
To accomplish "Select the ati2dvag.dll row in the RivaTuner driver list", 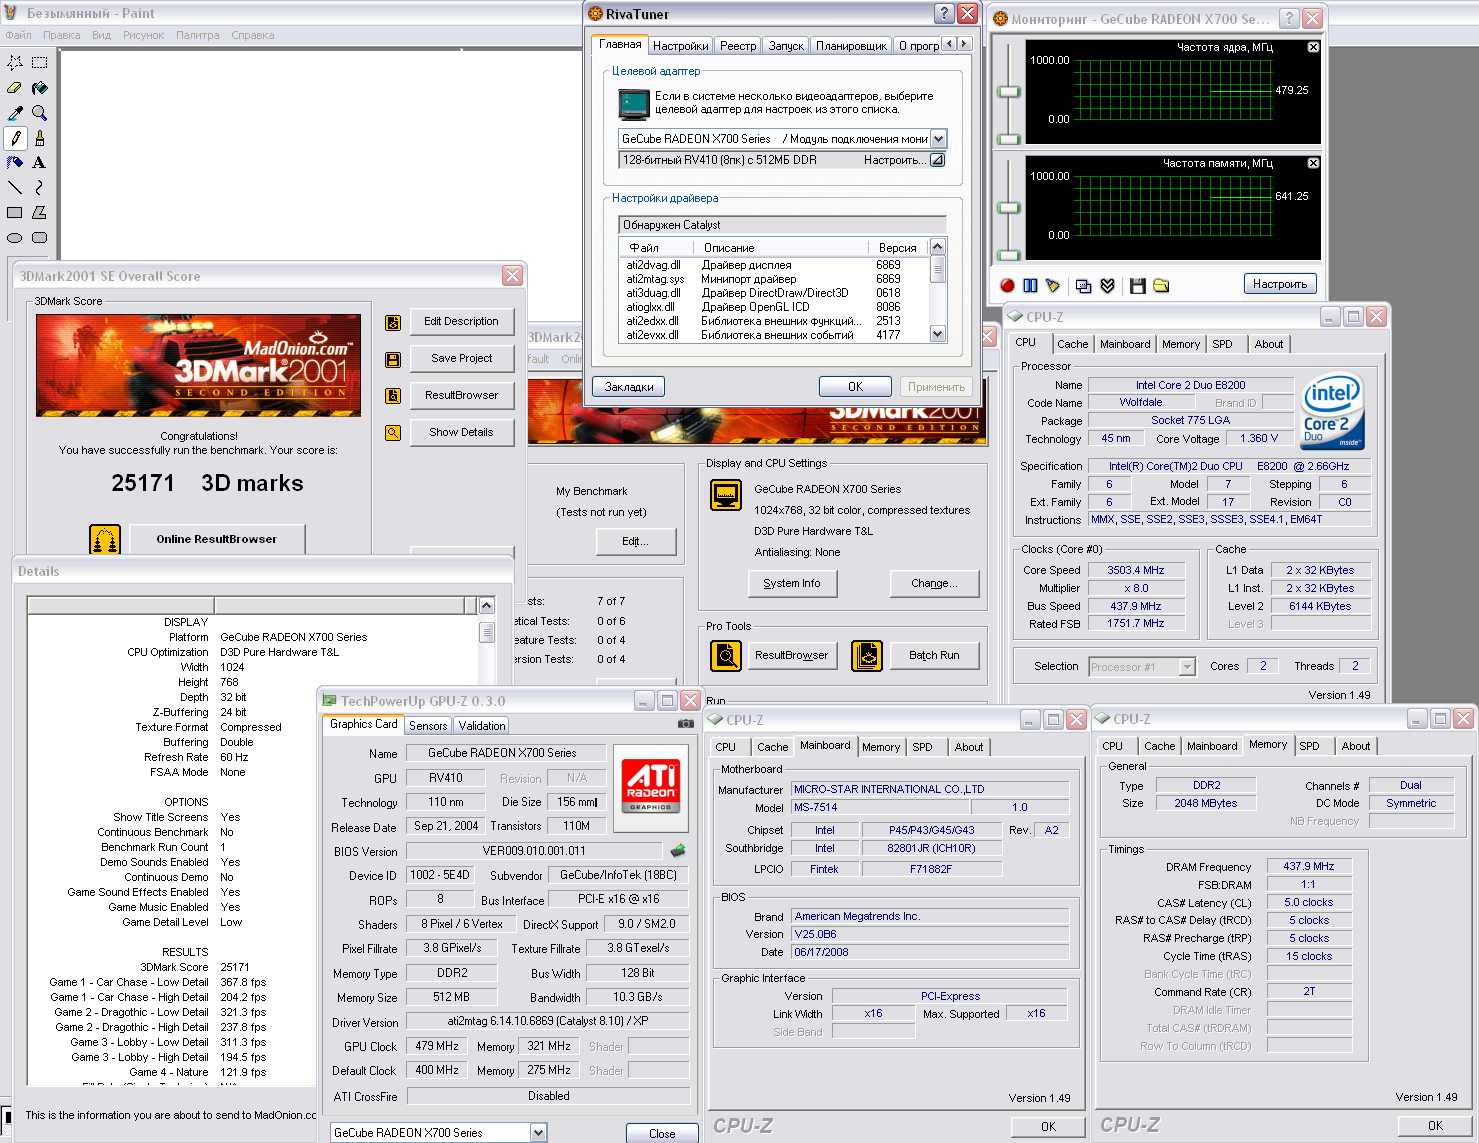I will (772, 265).
